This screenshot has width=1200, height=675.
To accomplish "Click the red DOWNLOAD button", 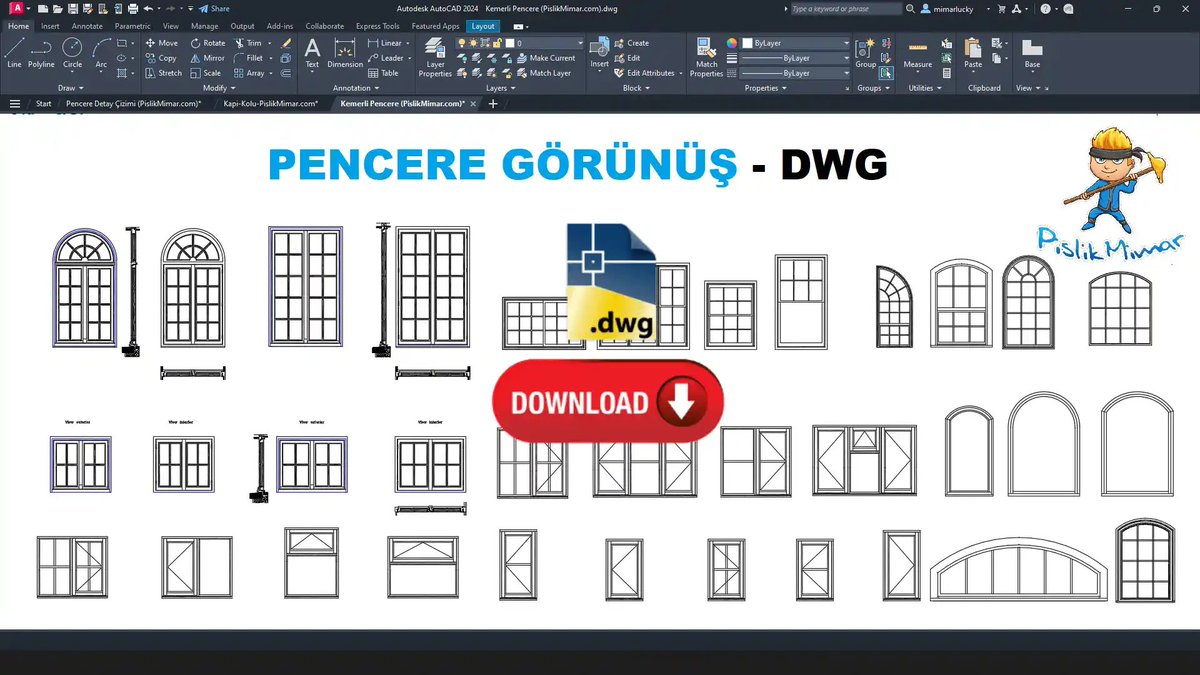I will (x=608, y=402).
